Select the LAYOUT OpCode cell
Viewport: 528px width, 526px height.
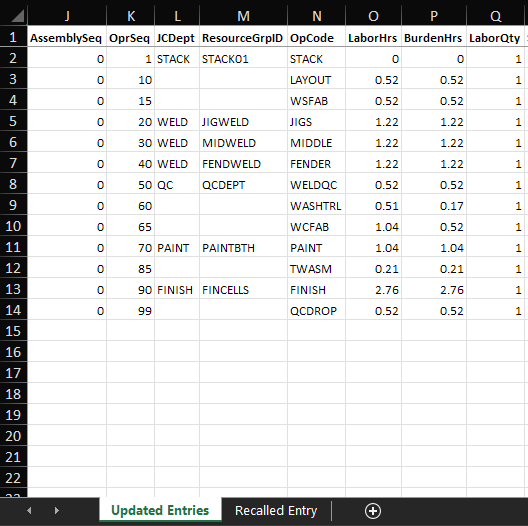click(317, 79)
